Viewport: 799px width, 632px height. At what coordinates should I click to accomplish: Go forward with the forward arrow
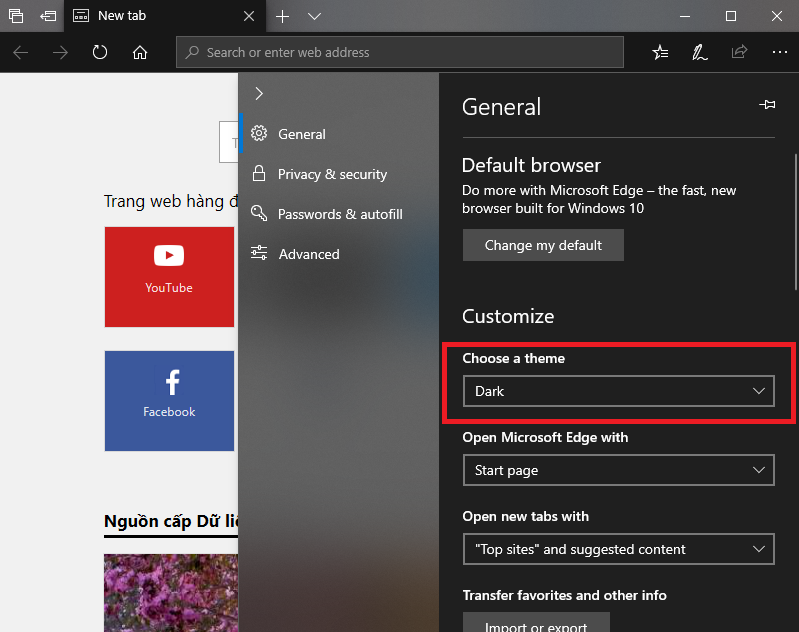[60, 52]
